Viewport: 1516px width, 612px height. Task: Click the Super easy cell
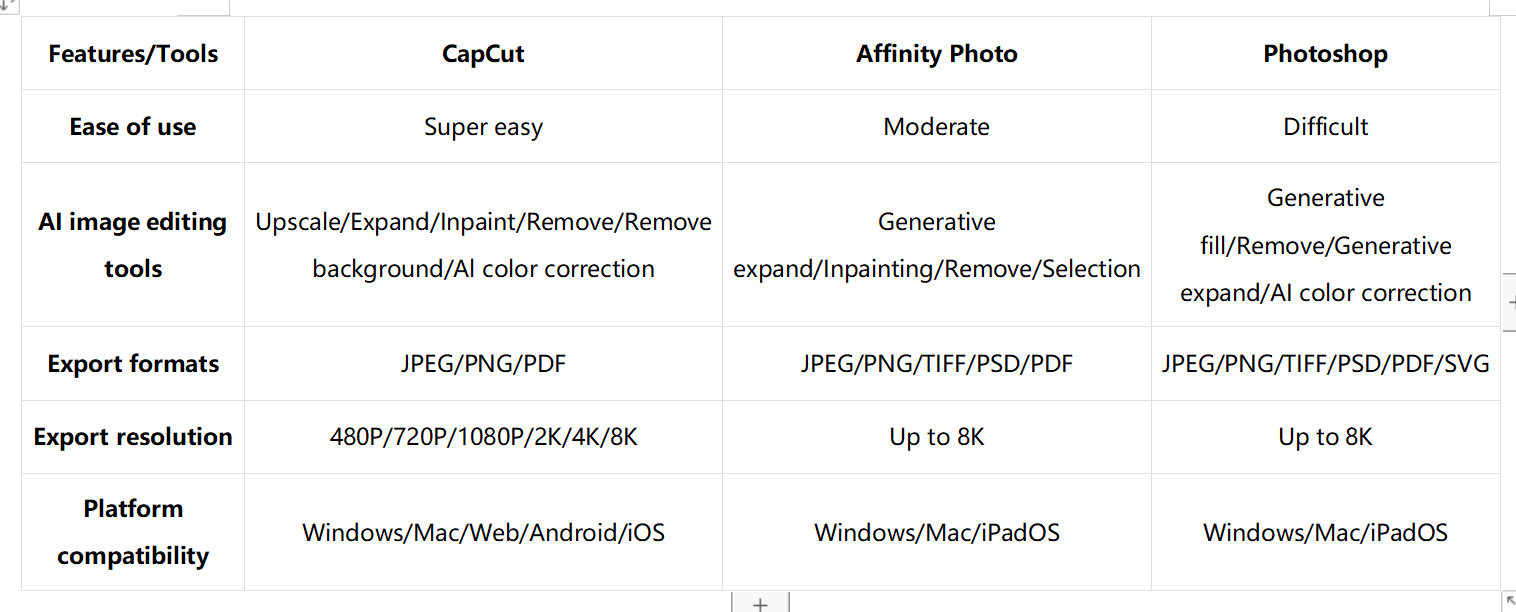pos(483,127)
